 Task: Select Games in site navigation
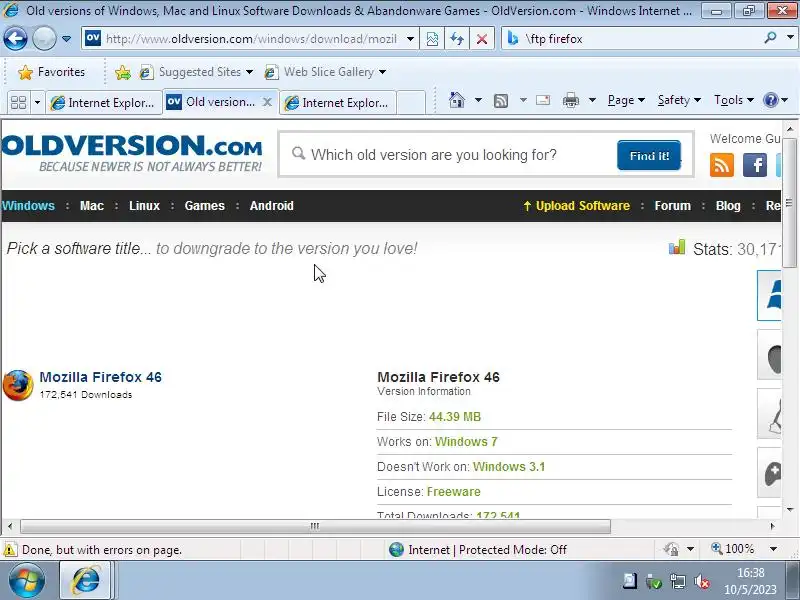[x=205, y=206]
